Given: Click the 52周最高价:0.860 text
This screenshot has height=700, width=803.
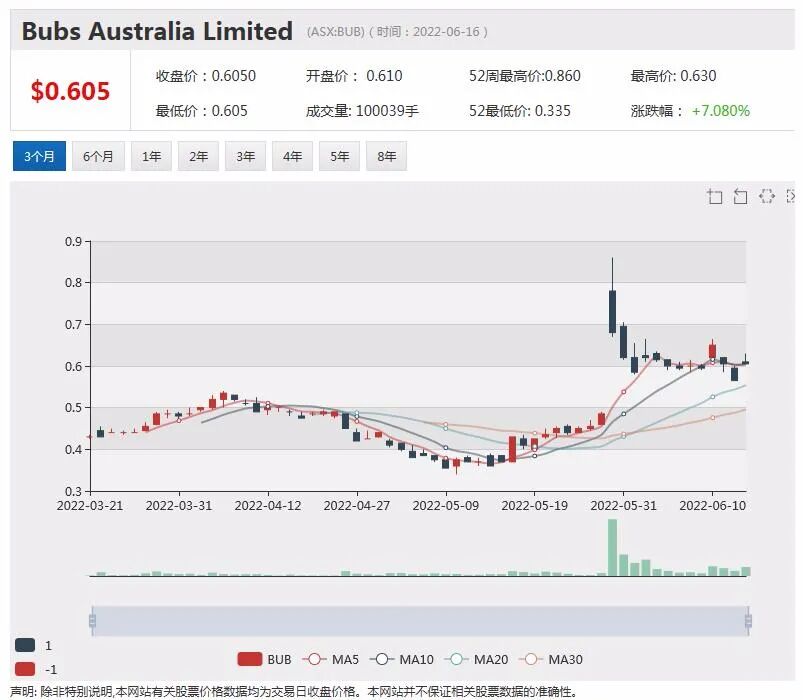Looking at the screenshot, I should [525, 76].
